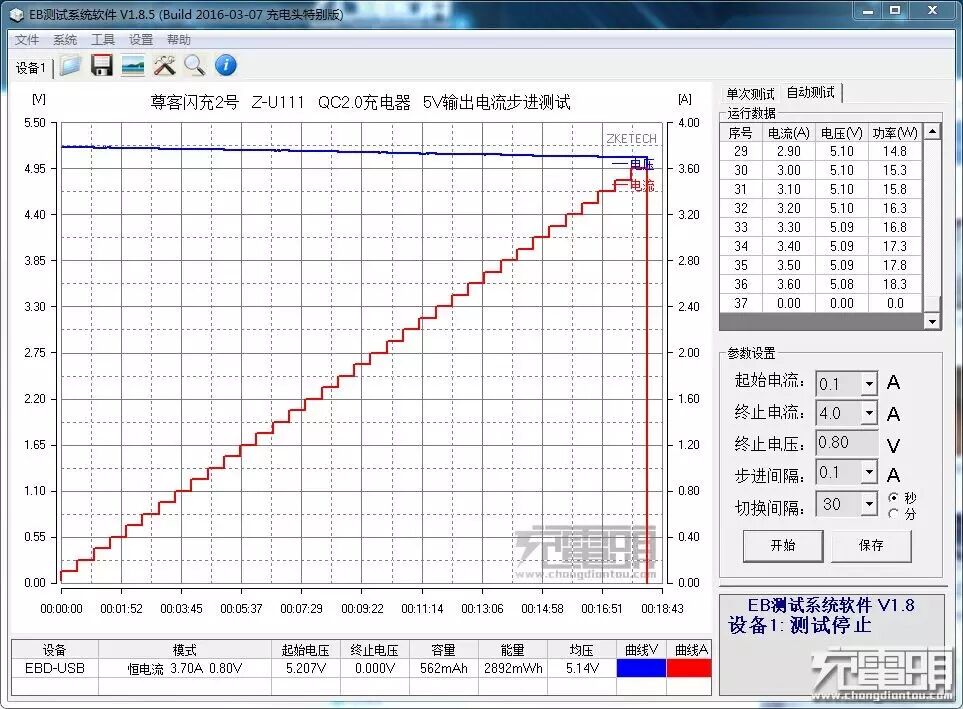Select row 34 with current 3.40

pos(821,246)
